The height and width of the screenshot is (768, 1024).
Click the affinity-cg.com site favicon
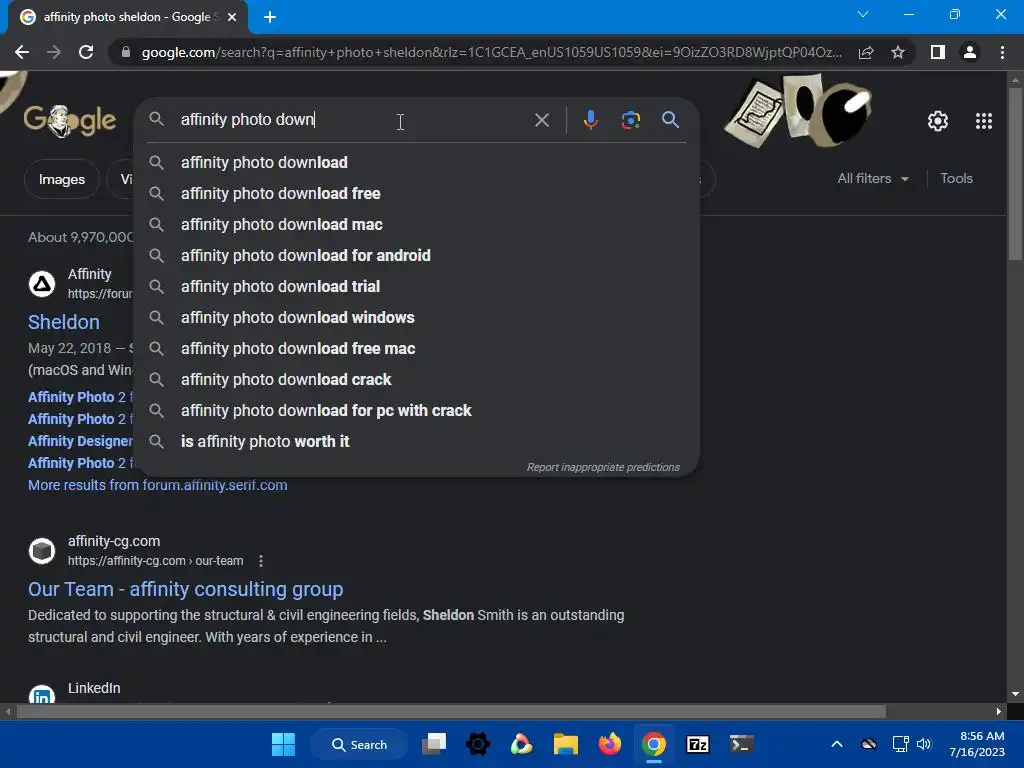tap(42, 551)
